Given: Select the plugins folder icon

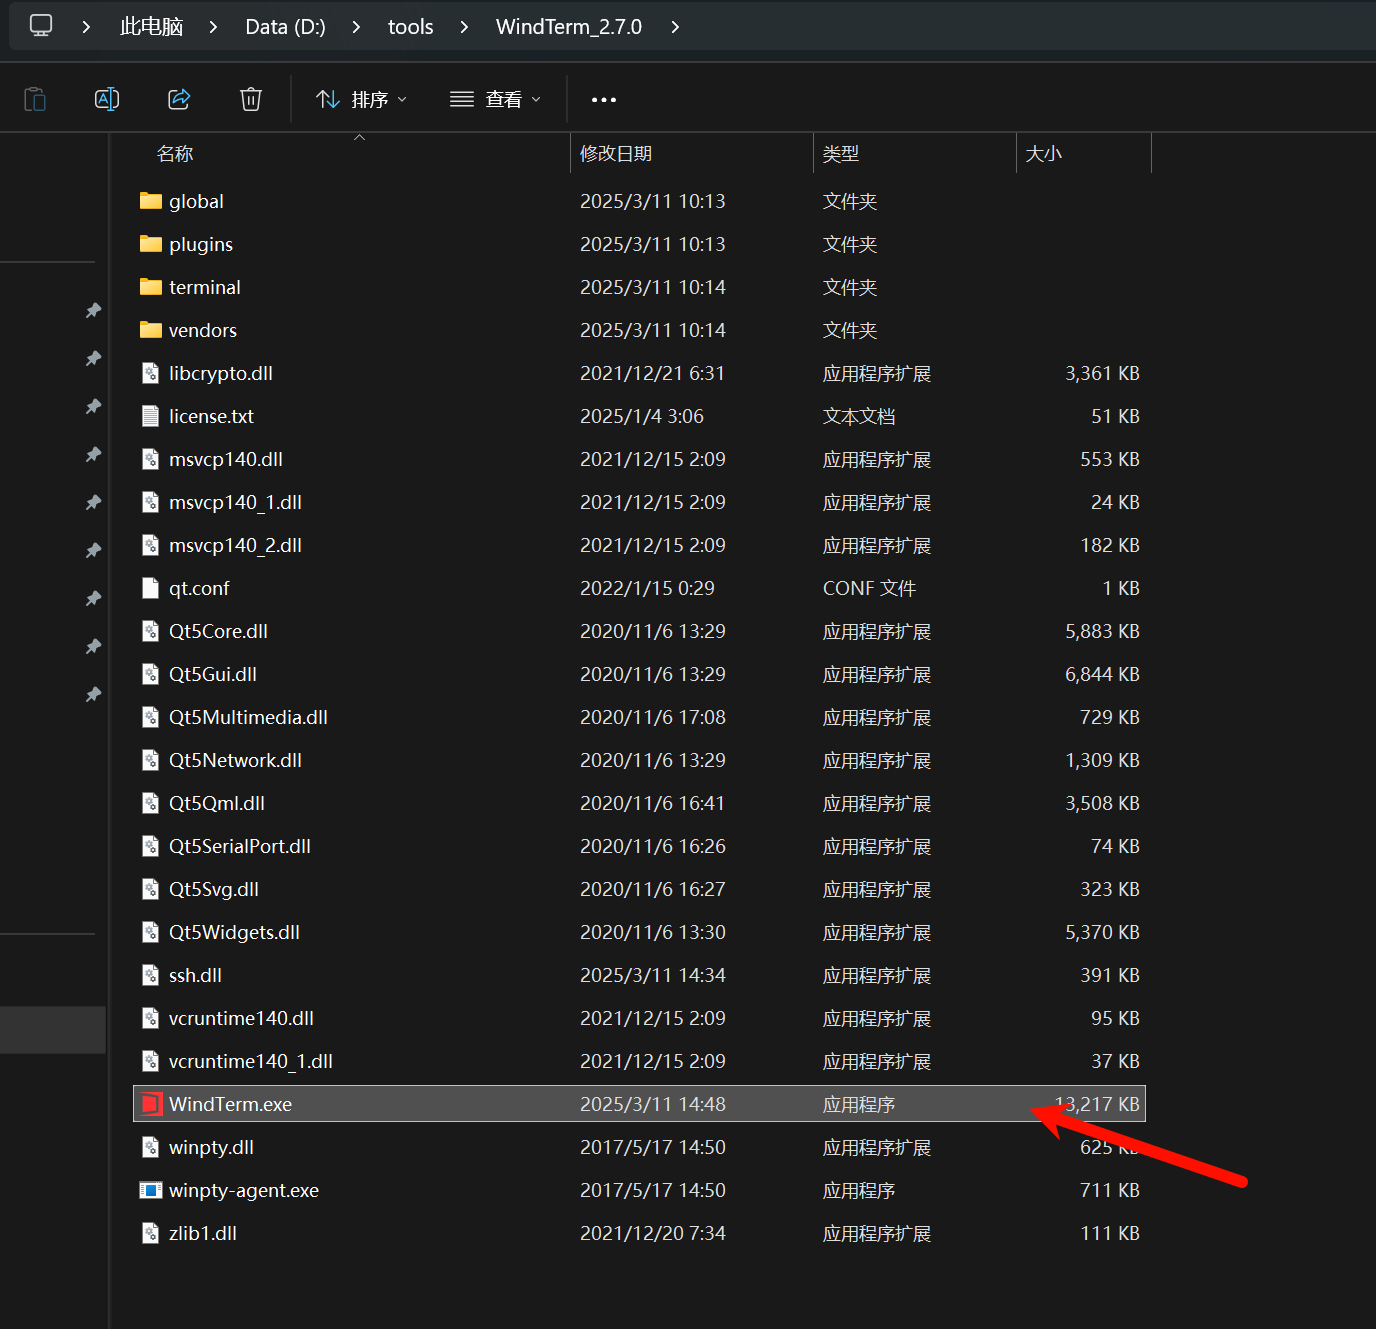Looking at the screenshot, I should coord(151,244).
